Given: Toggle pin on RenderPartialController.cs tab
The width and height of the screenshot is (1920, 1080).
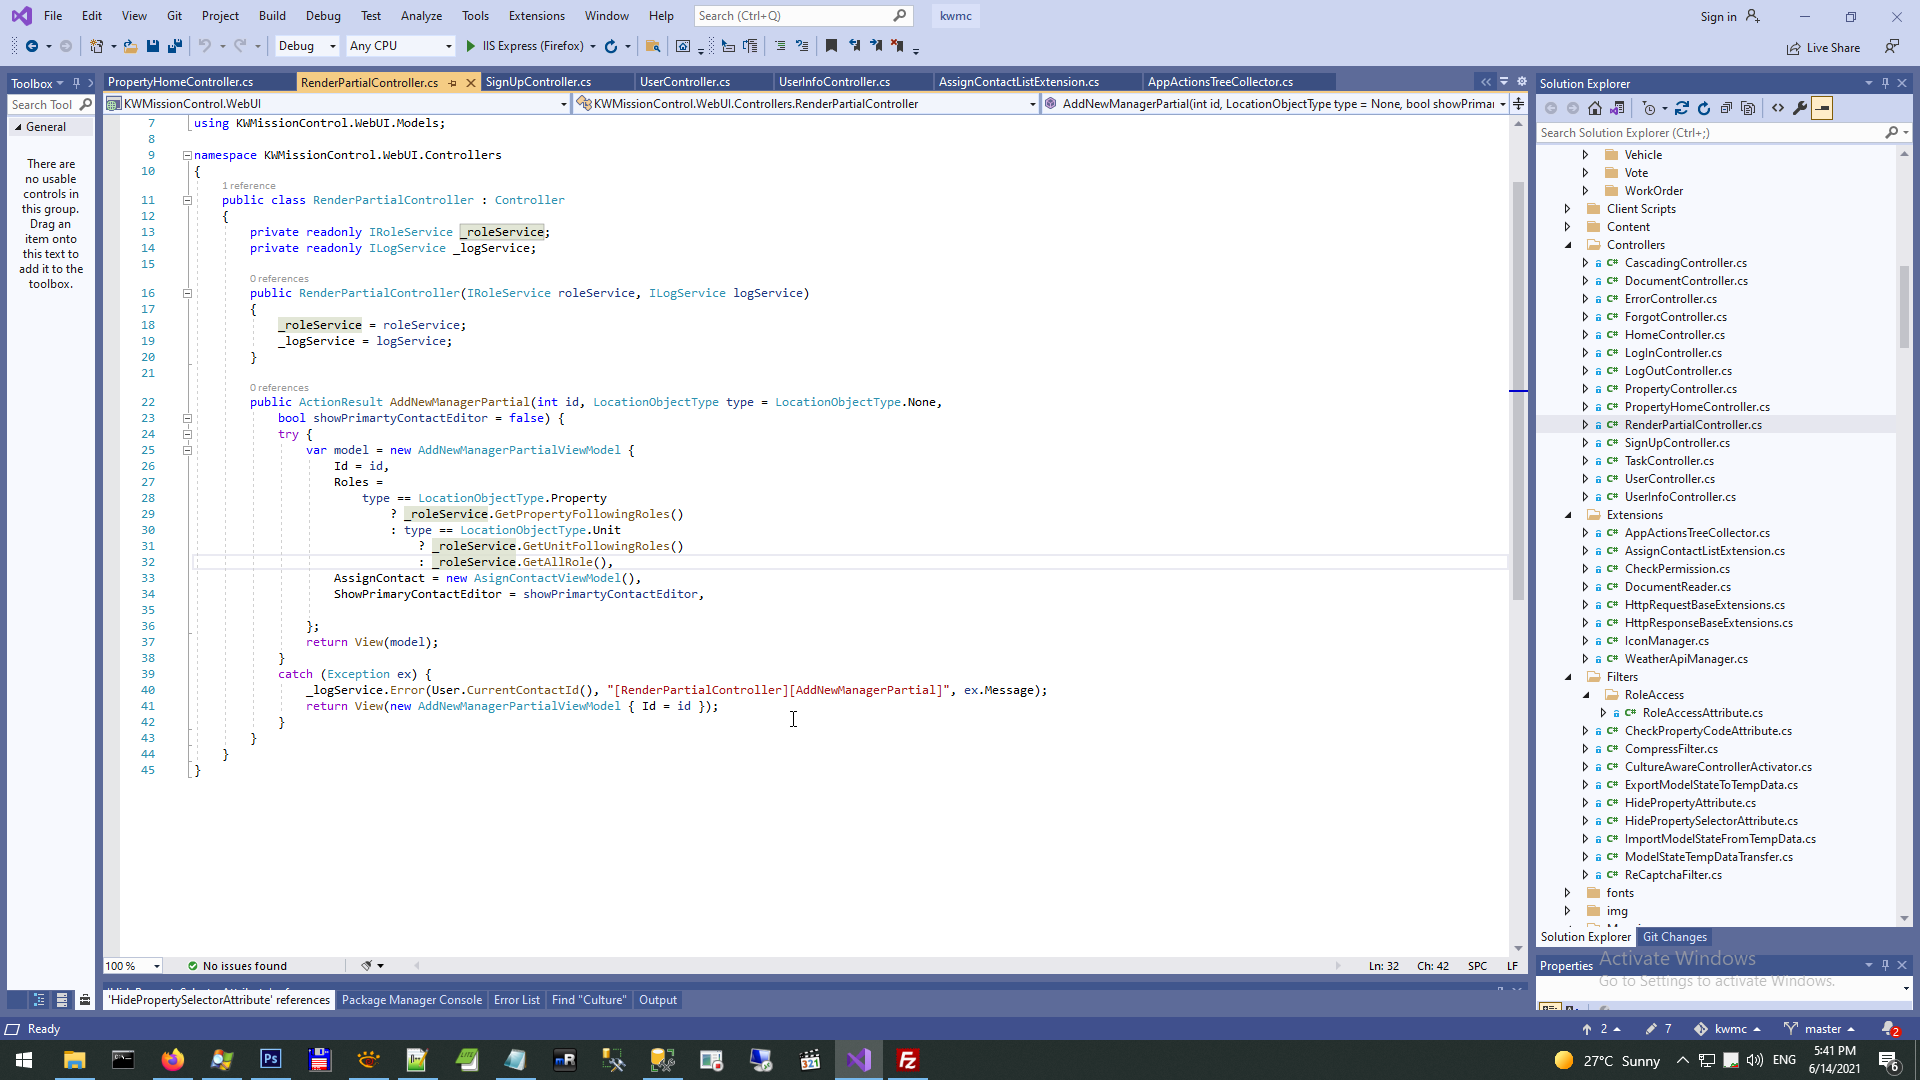Looking at the screenshot, I should coord(453,83).
